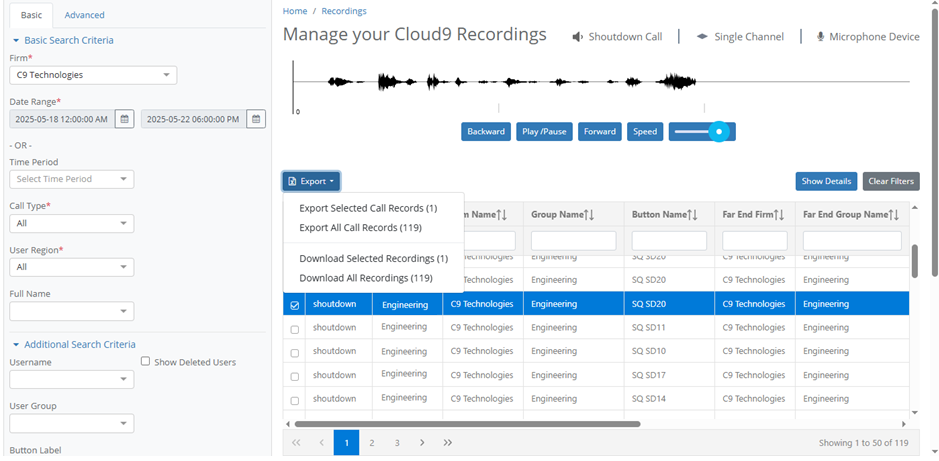Switch to the Basic tab

32,15
